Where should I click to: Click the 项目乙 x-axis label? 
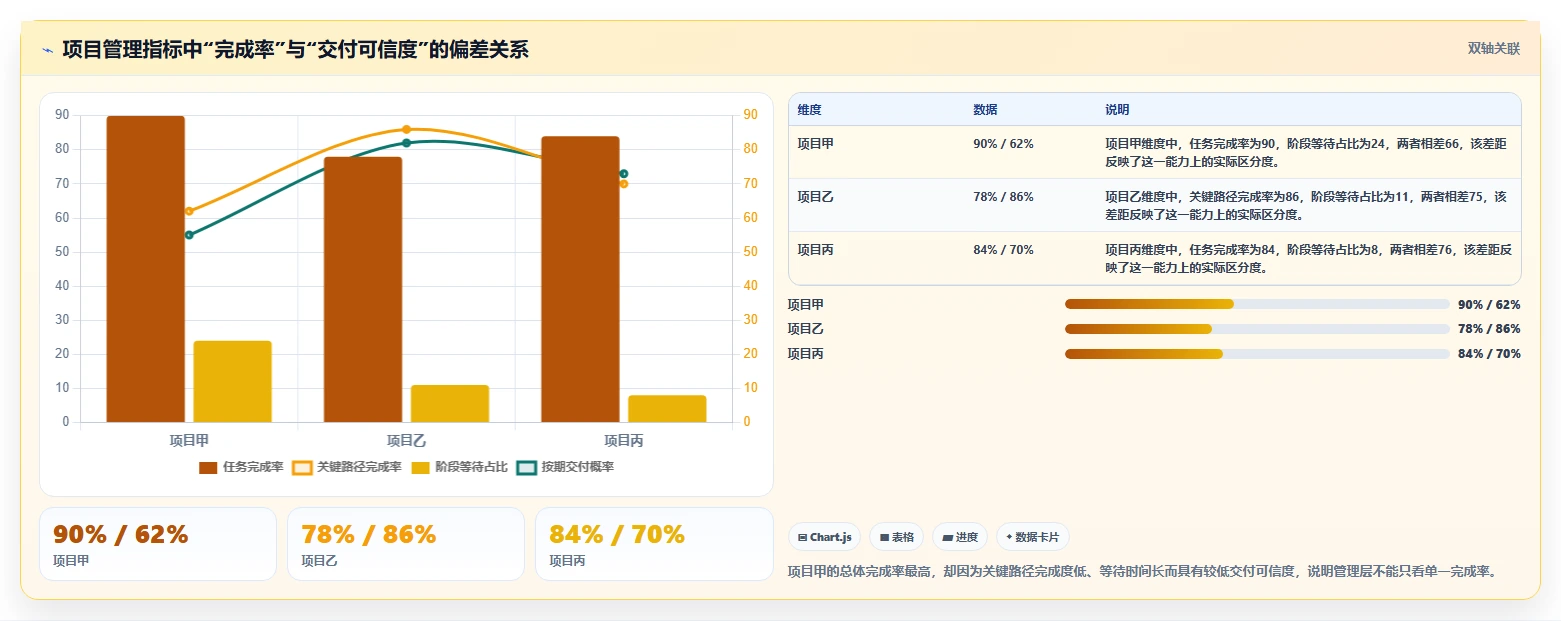tap(406, 440)
